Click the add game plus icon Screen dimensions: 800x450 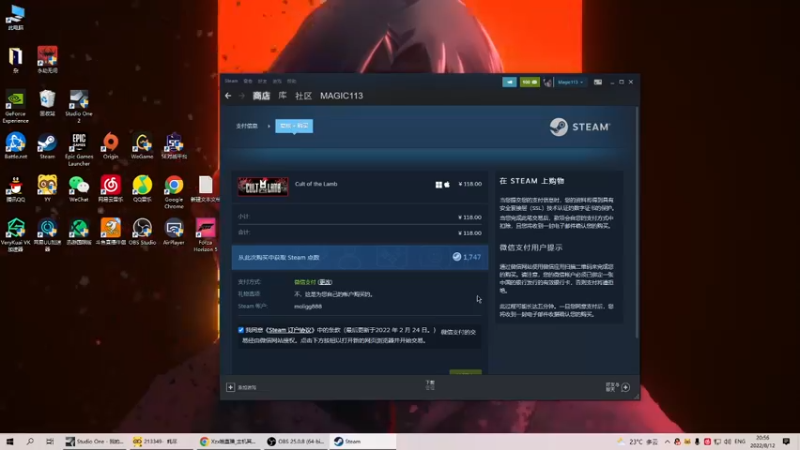(231, 387)
